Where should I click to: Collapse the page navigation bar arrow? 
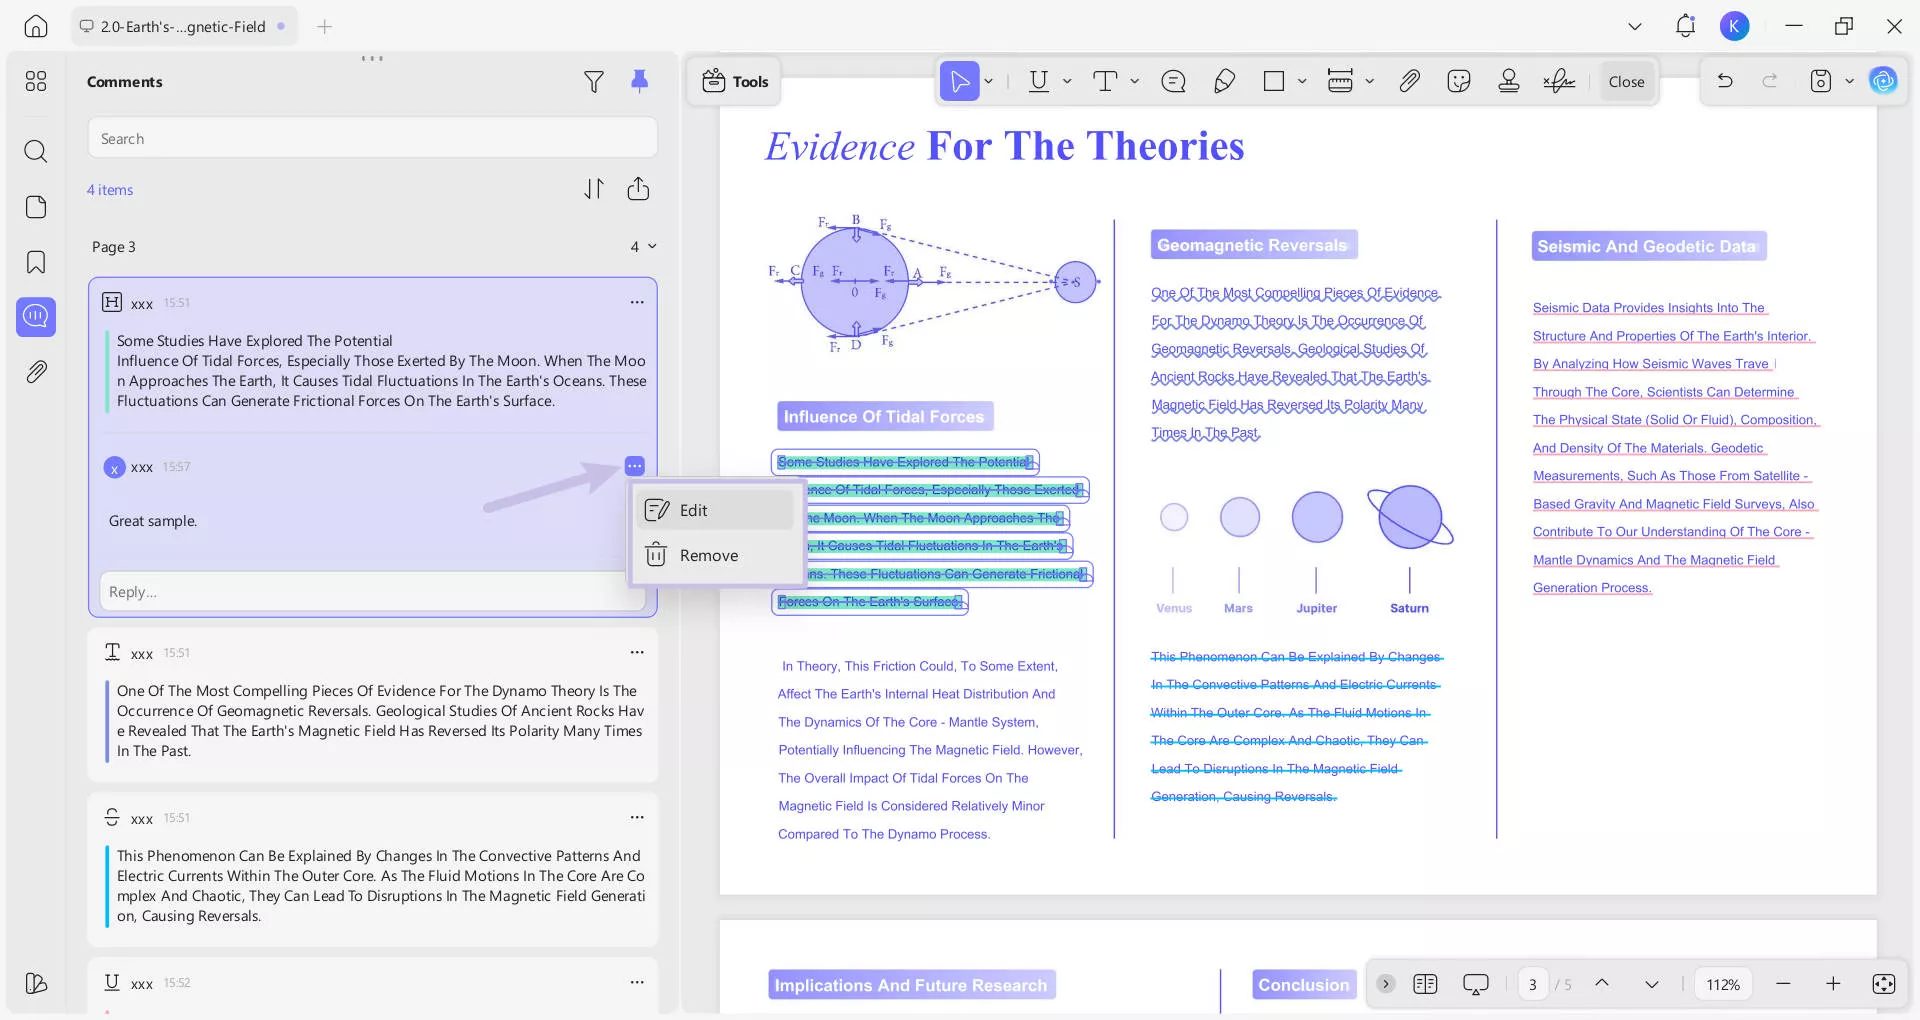point(1385,984)
